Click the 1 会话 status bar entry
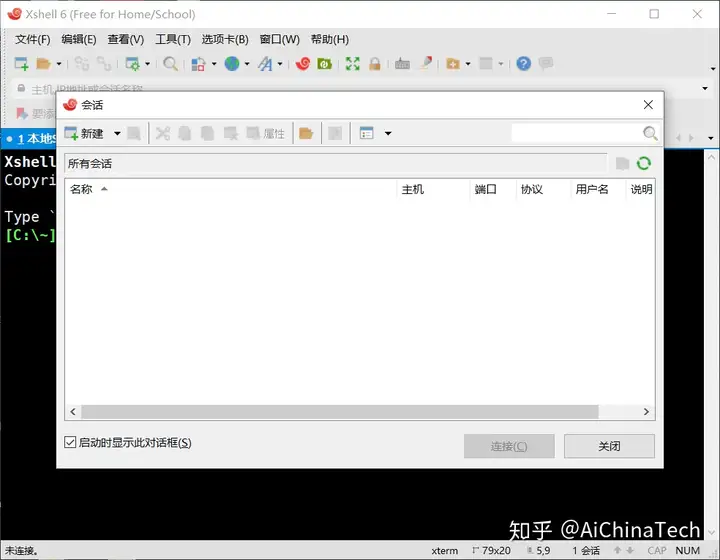This screenshot has height=560, width=720. pos(586,550)
